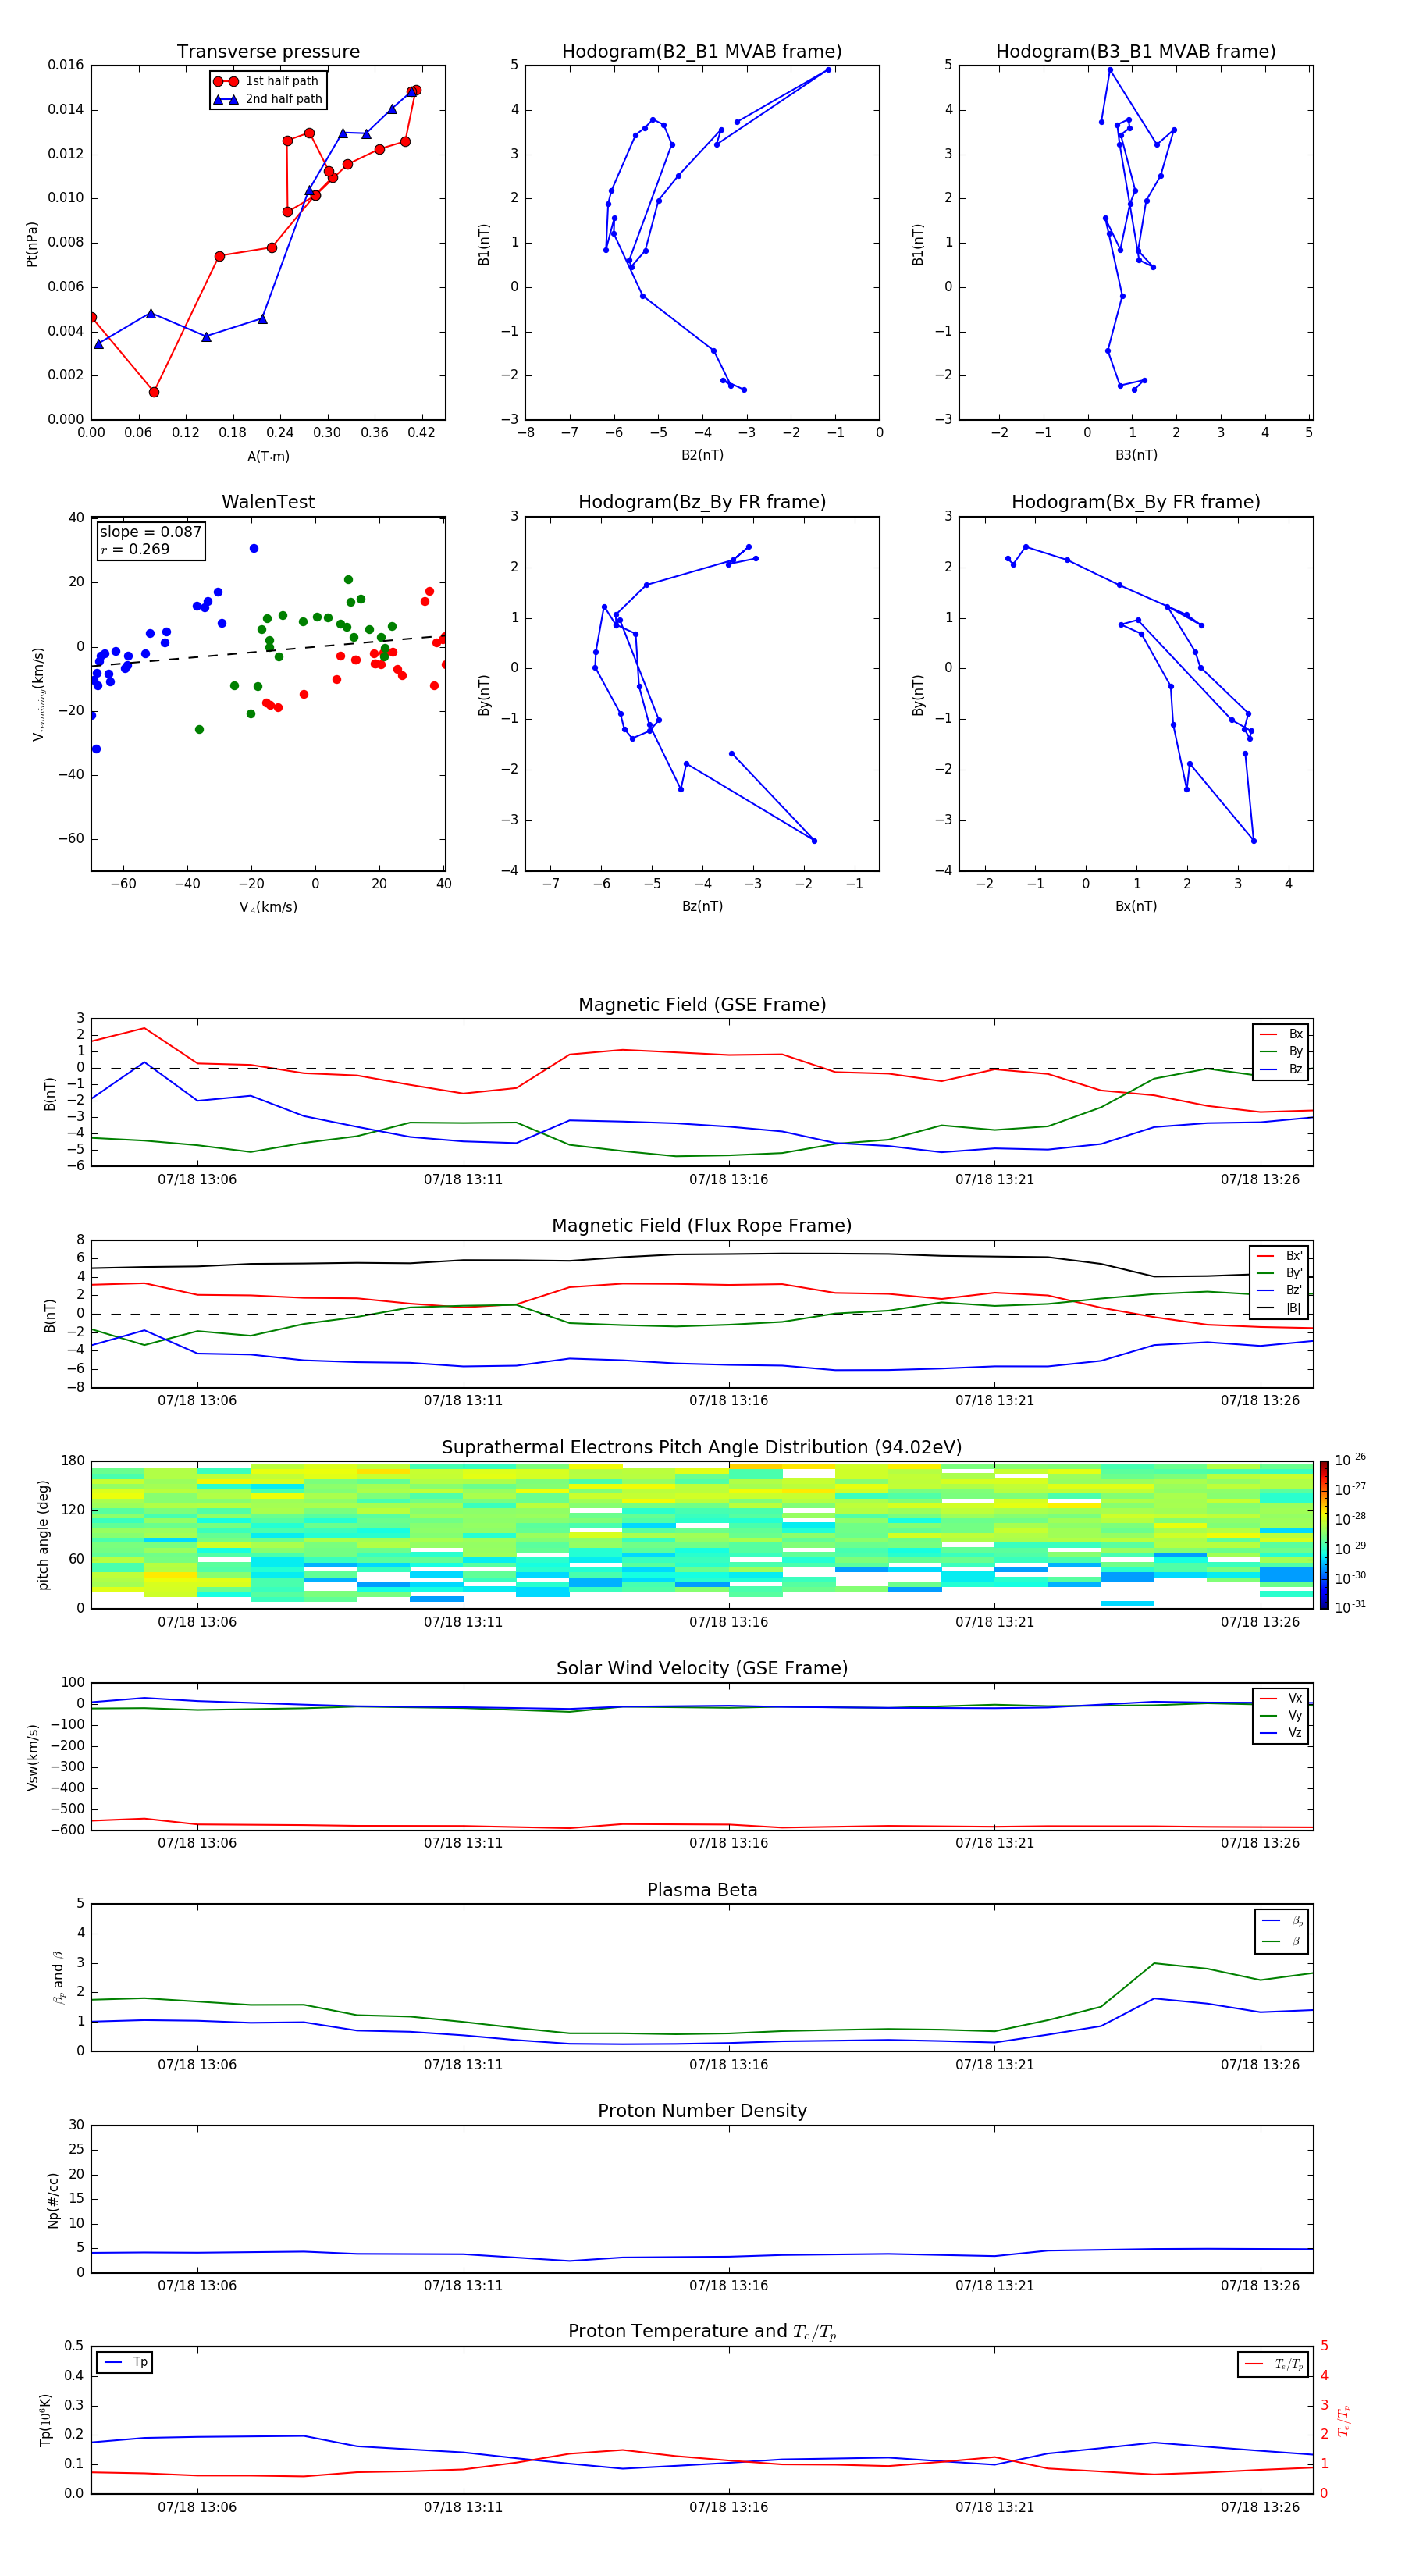
Task: Click the 'r = 0.269' annotation
Action: pyautogui.click(x=135, y=549)
